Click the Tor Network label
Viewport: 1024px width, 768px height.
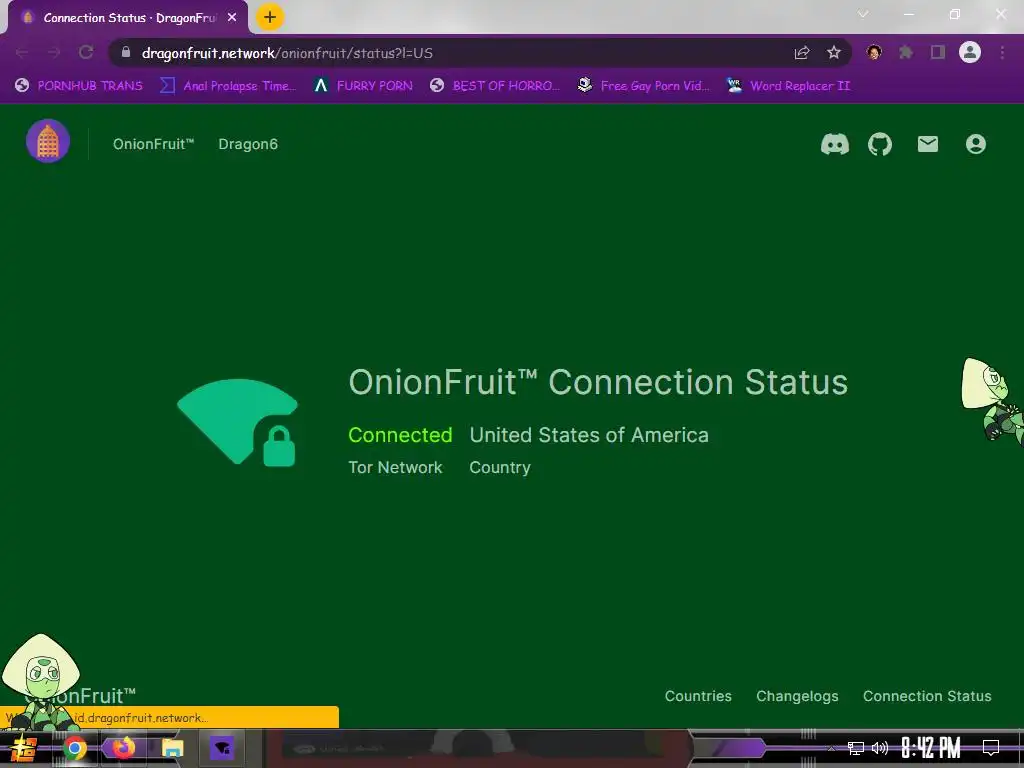pyautogui.click(x=395, y=468)
